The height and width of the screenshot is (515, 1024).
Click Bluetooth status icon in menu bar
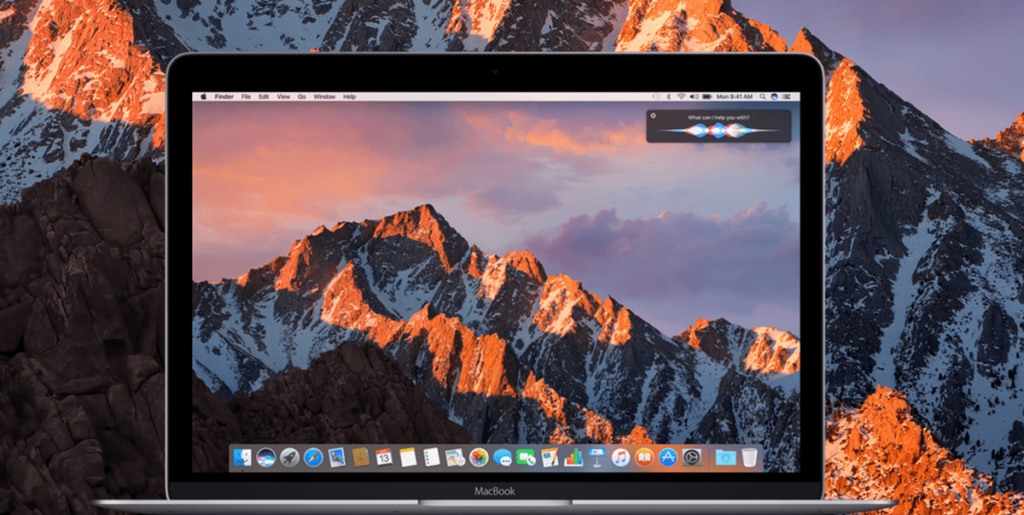tap(669, 97)
